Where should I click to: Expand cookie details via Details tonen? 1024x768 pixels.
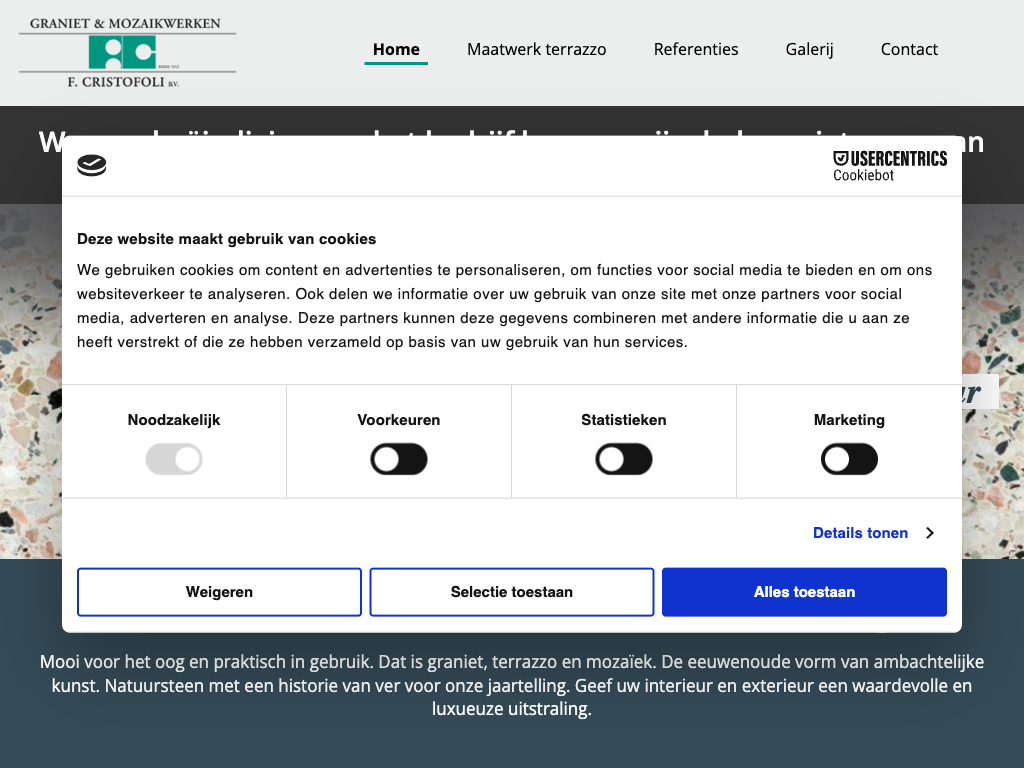[860, 533]
